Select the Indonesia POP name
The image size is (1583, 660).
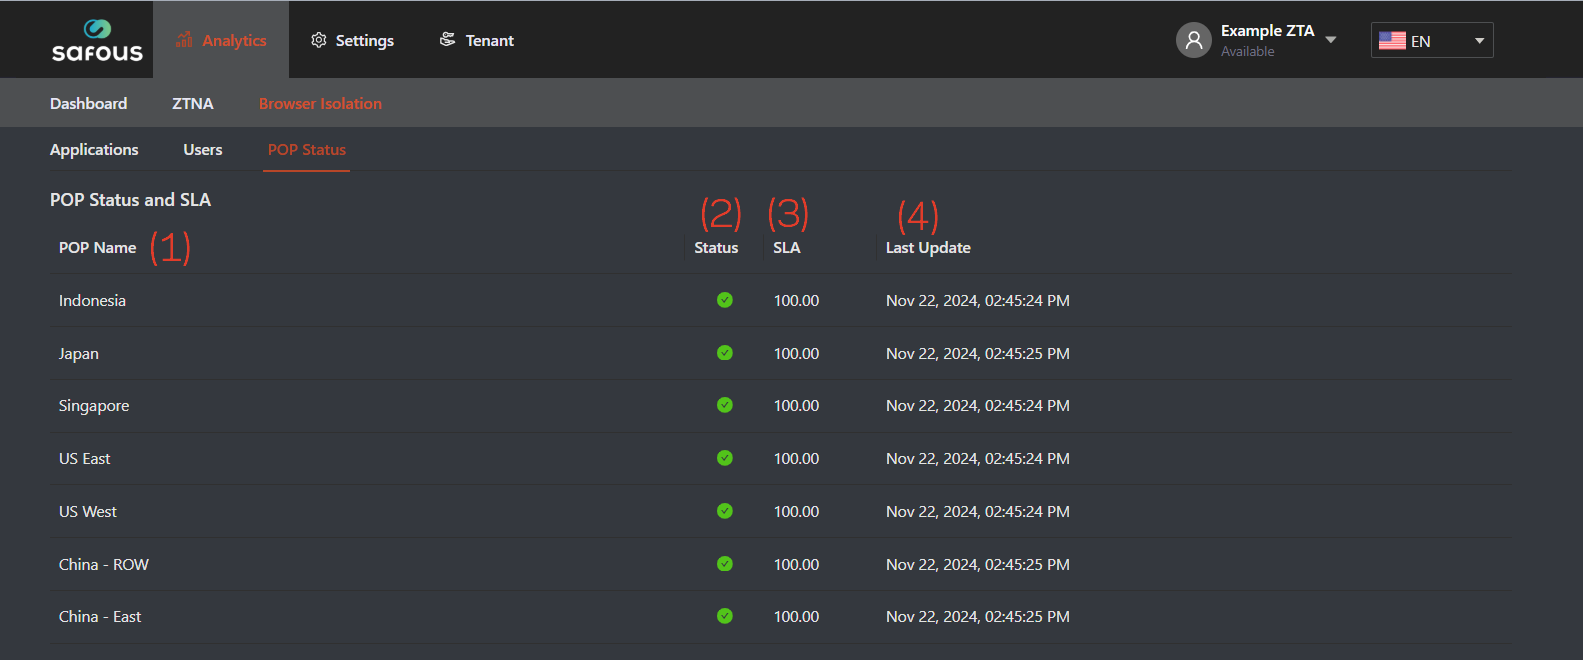[x=92, y=300]
